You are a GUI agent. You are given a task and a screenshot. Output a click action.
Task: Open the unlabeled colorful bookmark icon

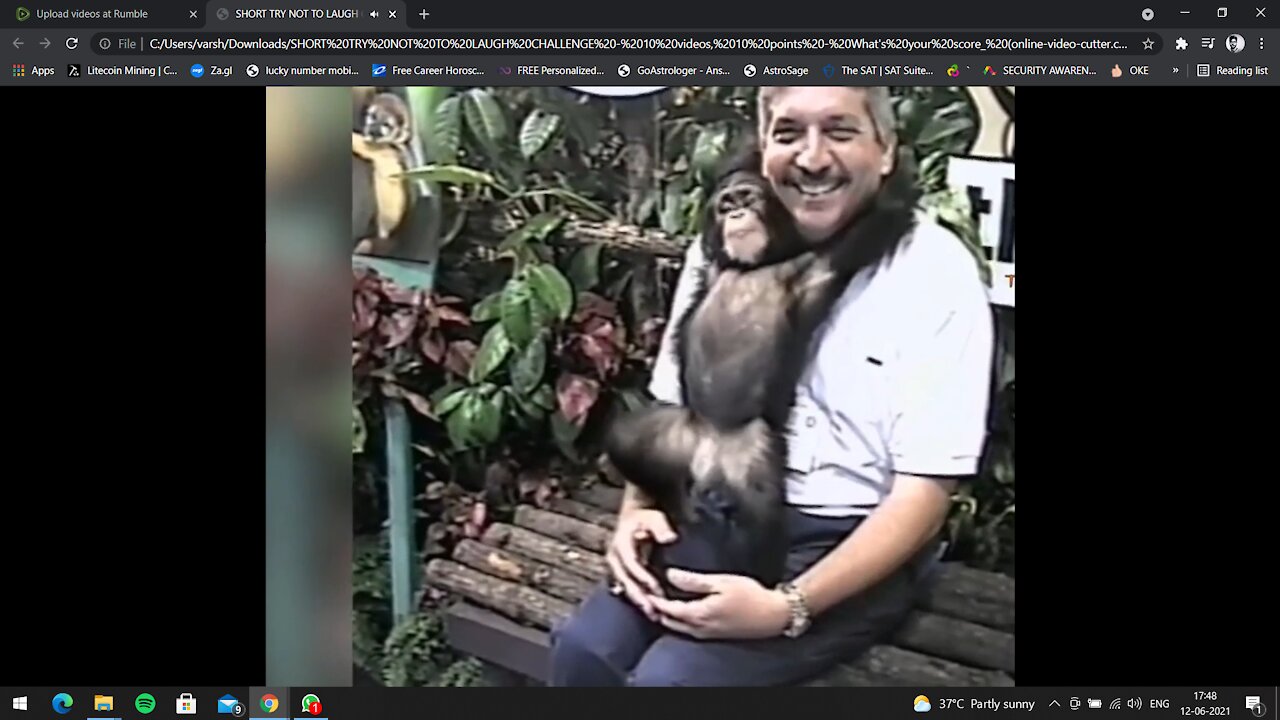click(x=955, y=70)
